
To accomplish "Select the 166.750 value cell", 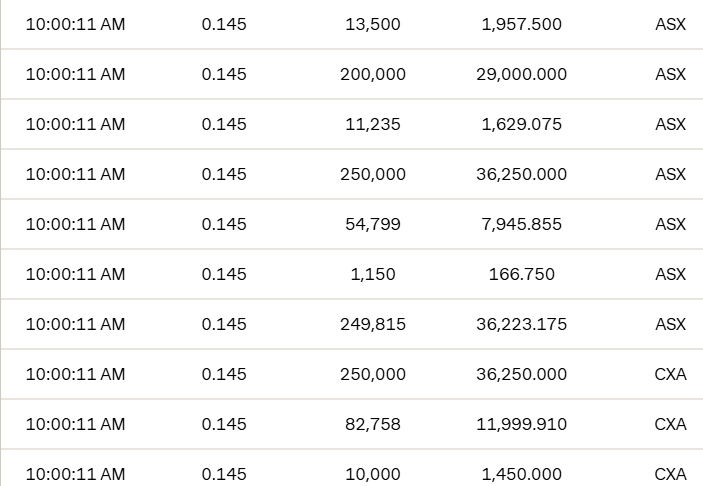I will [521, 274].
